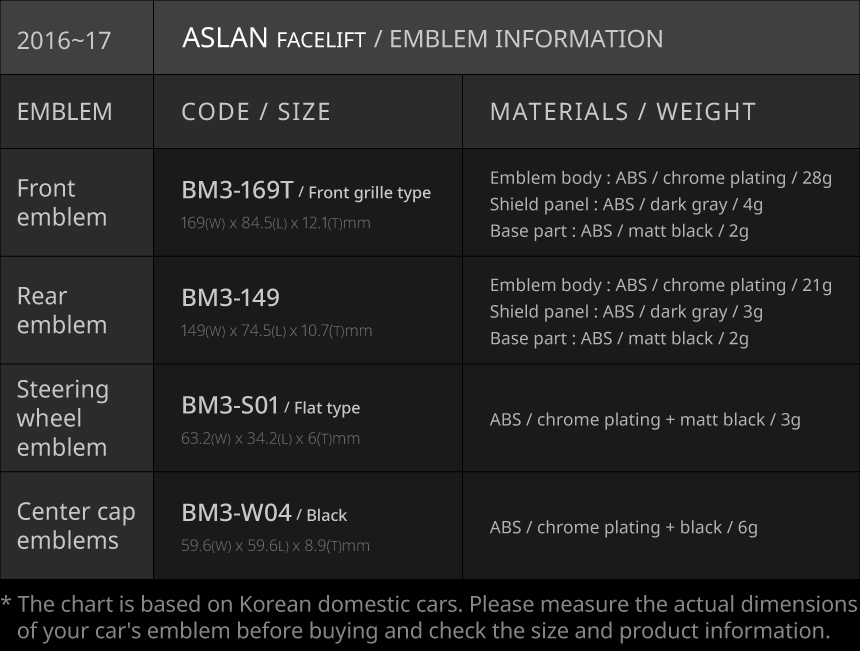The width and height of the screenshot is (860, 651).
Task: Select the MATERIALS / WEIGHT column header
Action: pos(622,112)
